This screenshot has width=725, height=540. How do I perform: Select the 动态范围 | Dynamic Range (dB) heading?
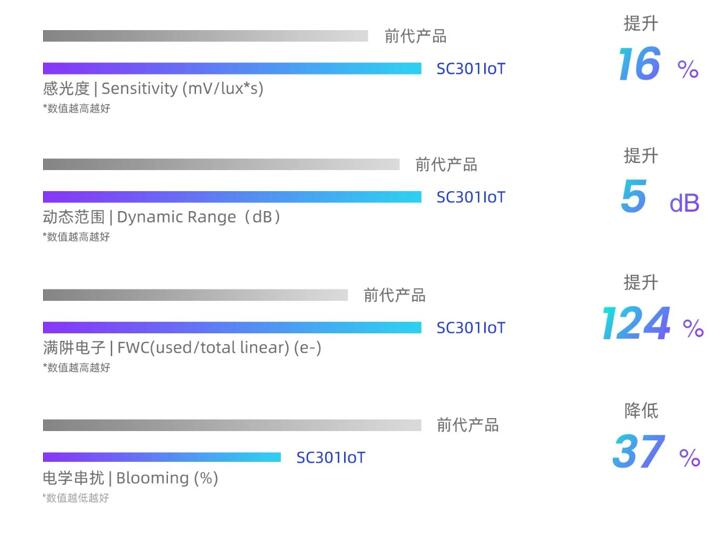point(161,217)
